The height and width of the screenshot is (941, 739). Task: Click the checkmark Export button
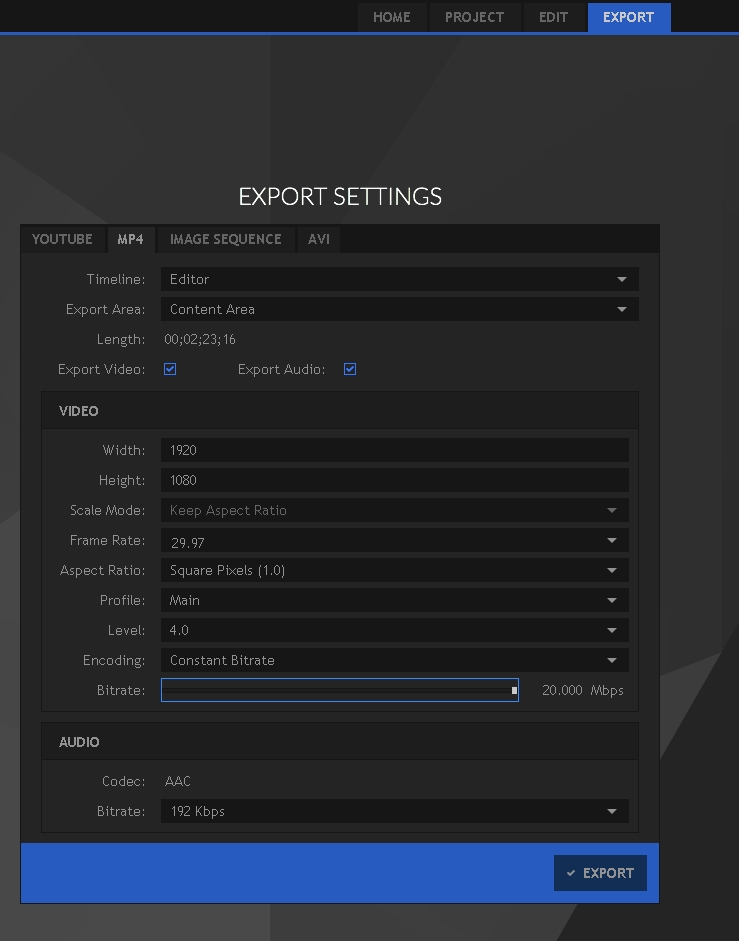click(x=600, y=873)
